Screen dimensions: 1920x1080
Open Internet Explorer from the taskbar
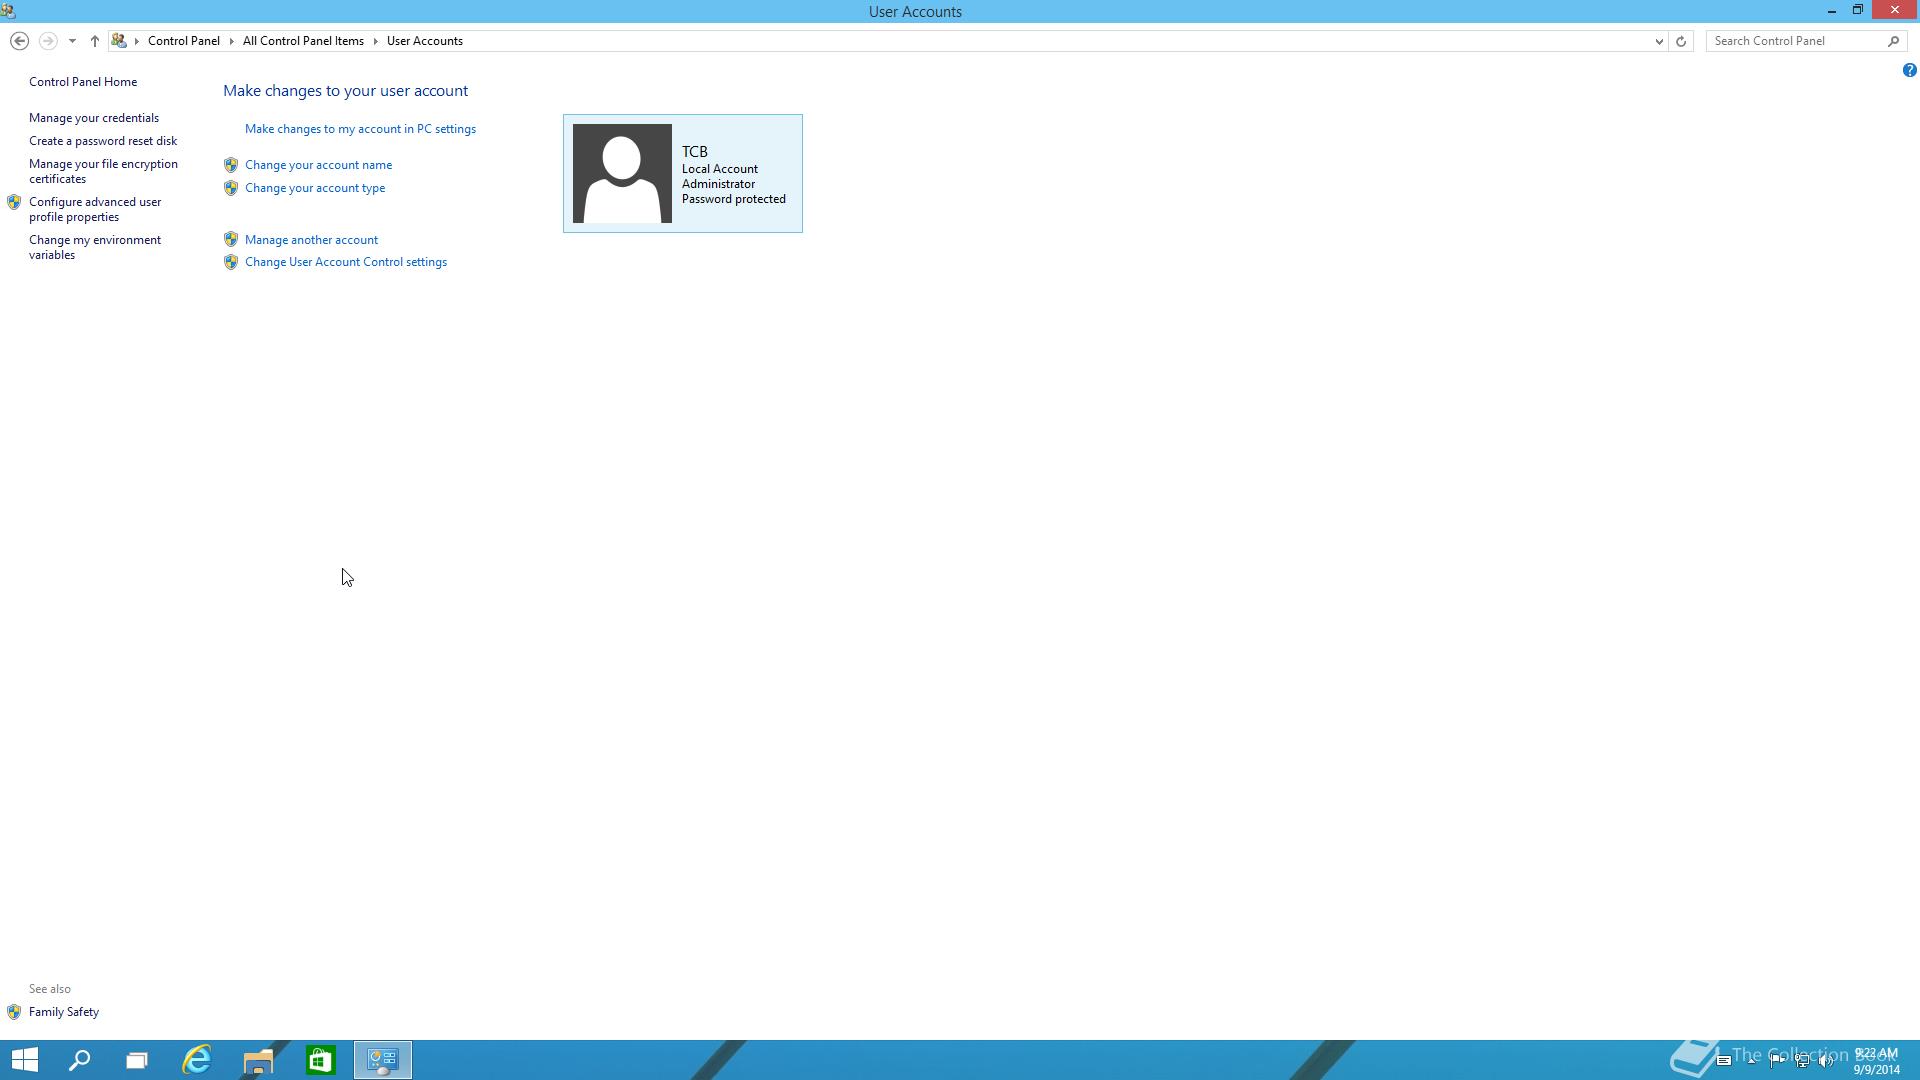[197, 1060]
